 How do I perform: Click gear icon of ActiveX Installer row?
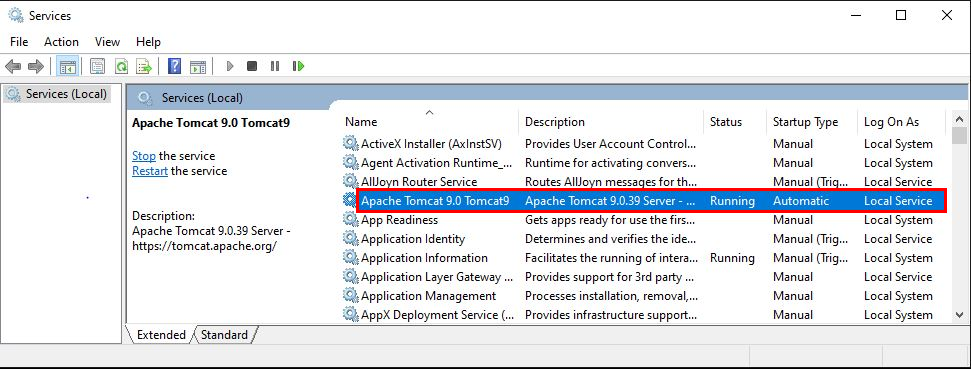pos(351,144)
